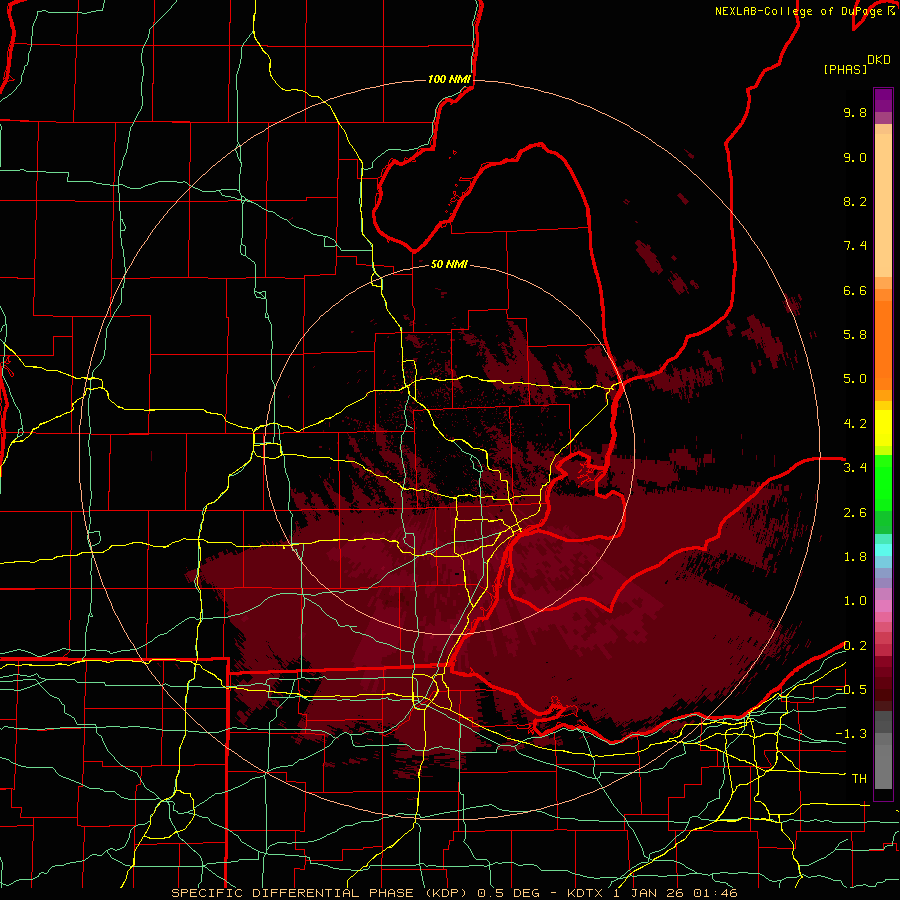900x900 pixels.
Task: Click the 01:46 timestamp in caption
Action: point(716,893)
